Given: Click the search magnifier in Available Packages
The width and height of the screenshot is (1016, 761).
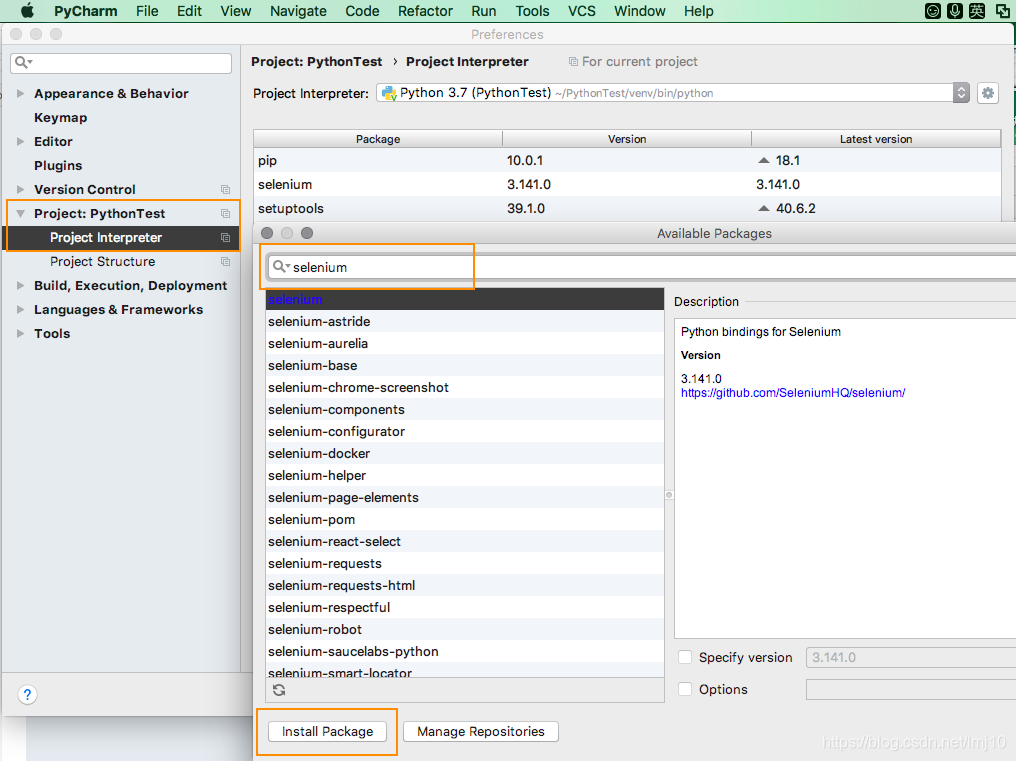Looking at the screenshot, I should (281, 267).
